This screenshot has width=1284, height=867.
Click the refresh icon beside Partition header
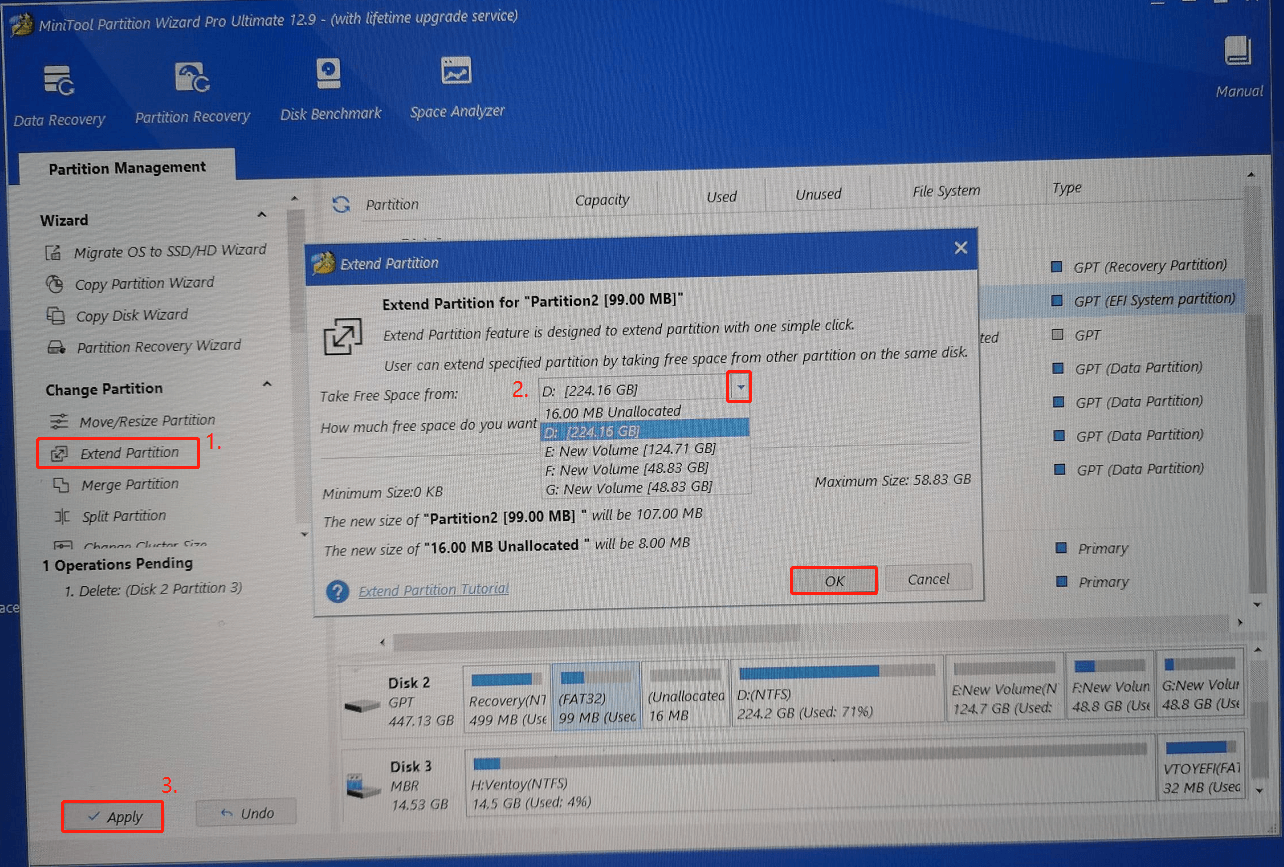point(341,204)
